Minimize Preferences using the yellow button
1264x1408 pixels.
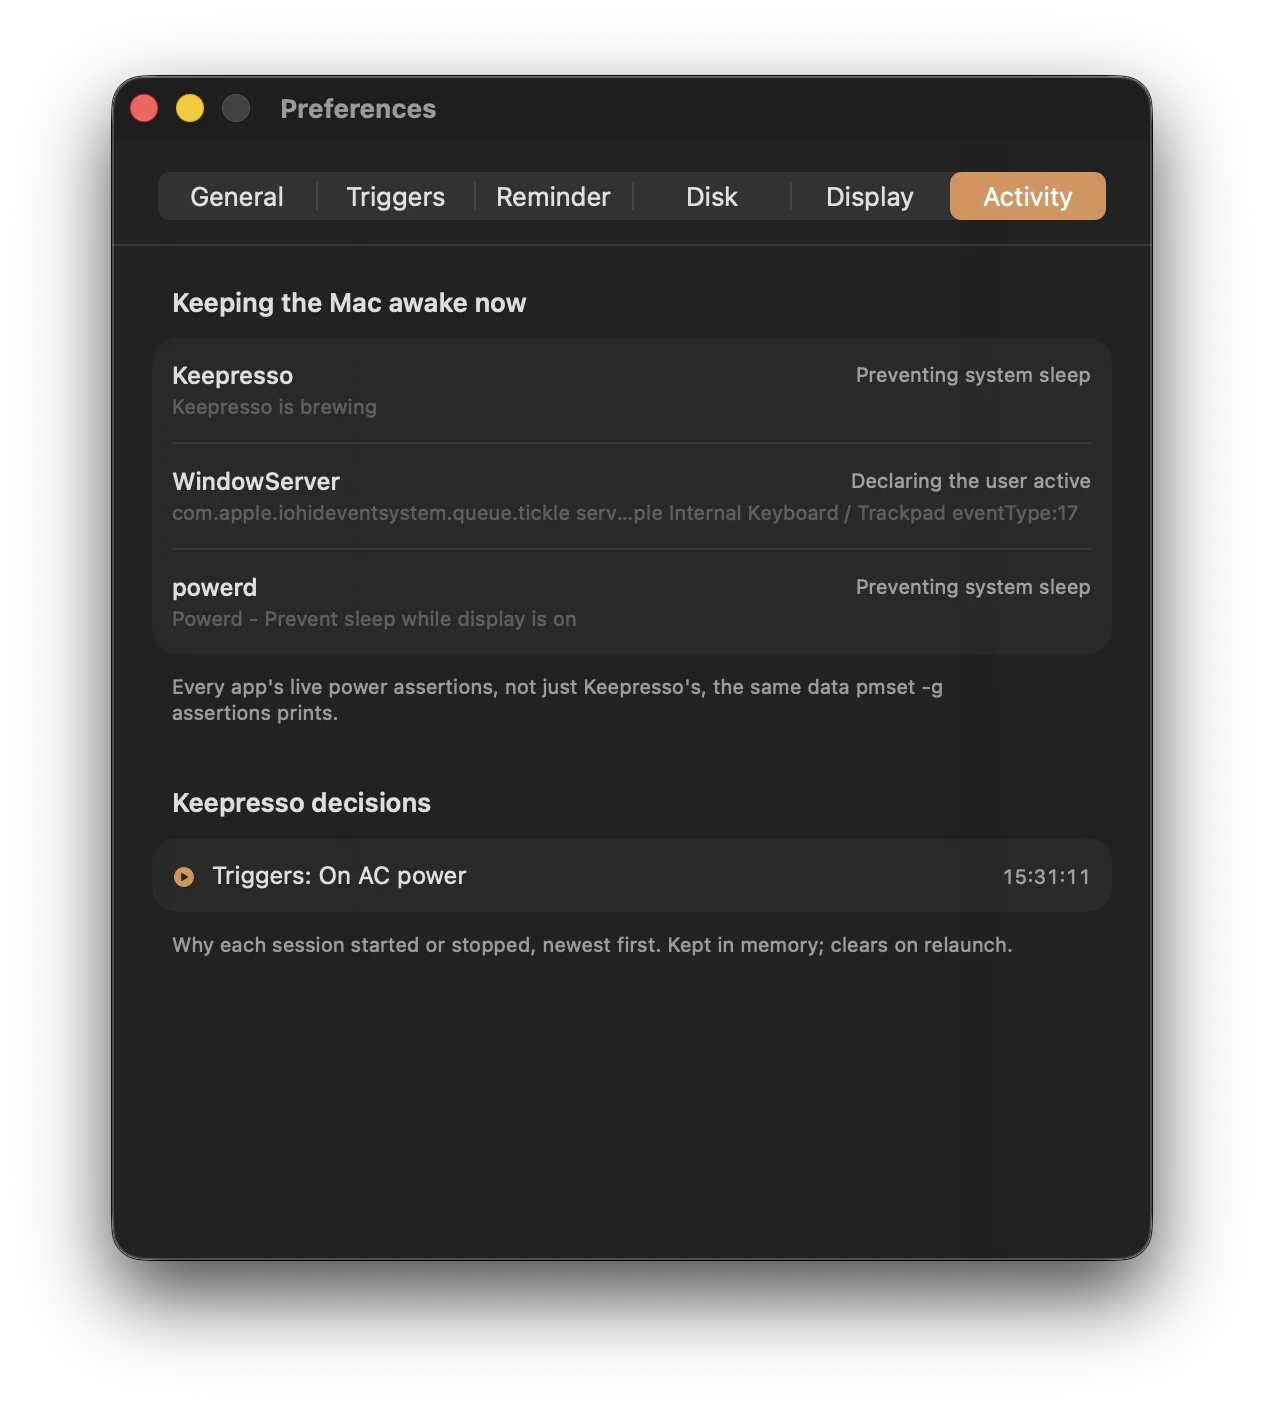[190, 108]
